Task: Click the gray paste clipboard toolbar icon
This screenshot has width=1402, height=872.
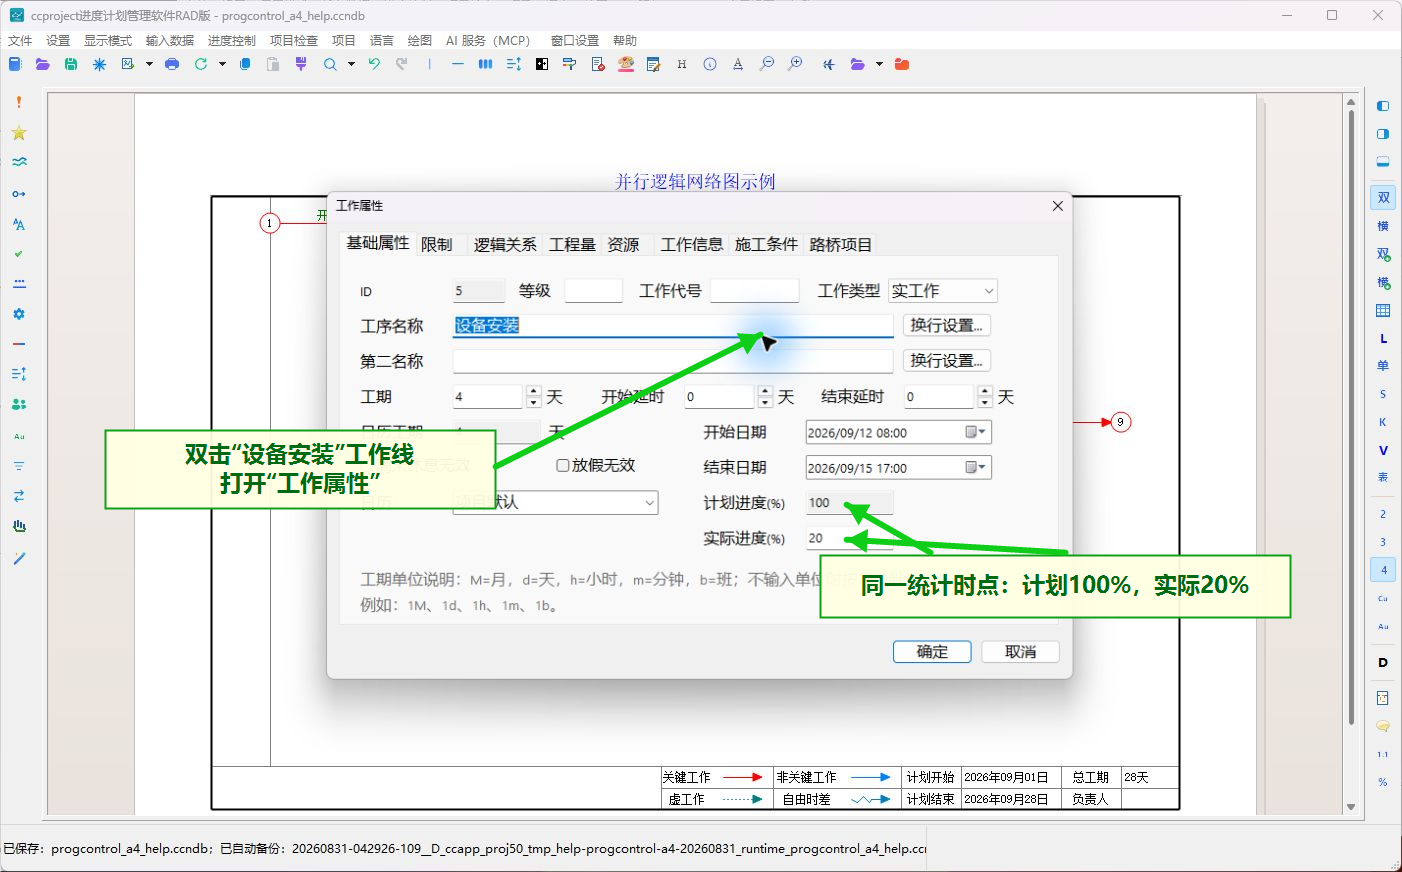Action: 273,64
